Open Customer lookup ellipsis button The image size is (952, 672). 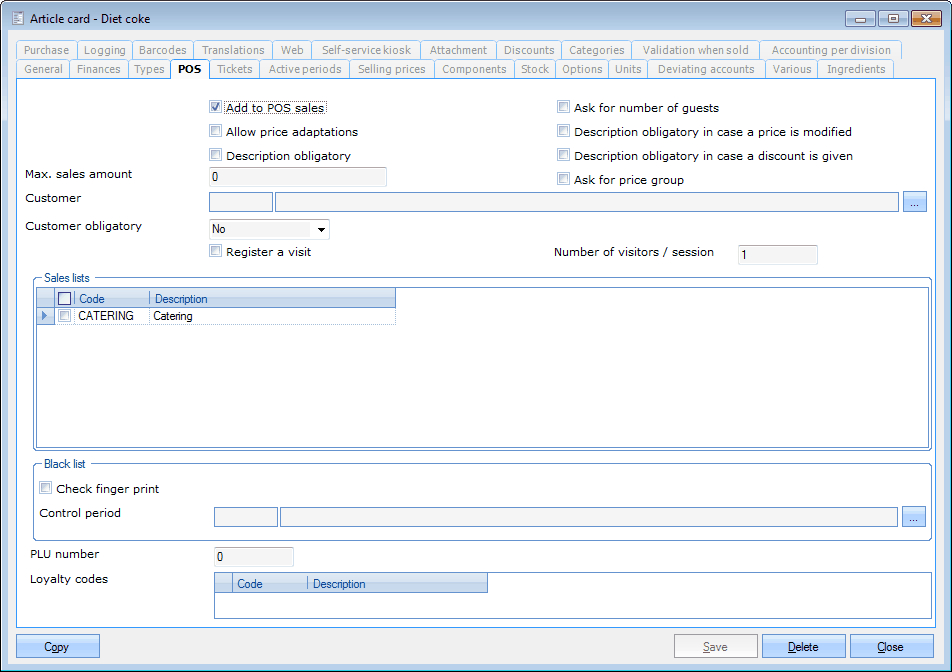point(915,202)
